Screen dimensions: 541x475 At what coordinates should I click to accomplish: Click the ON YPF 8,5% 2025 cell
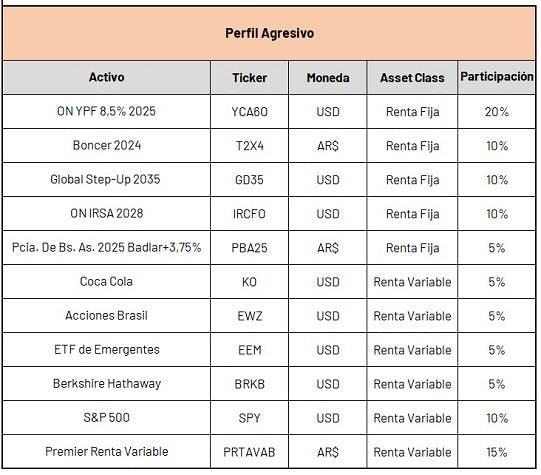click(106, 111)
